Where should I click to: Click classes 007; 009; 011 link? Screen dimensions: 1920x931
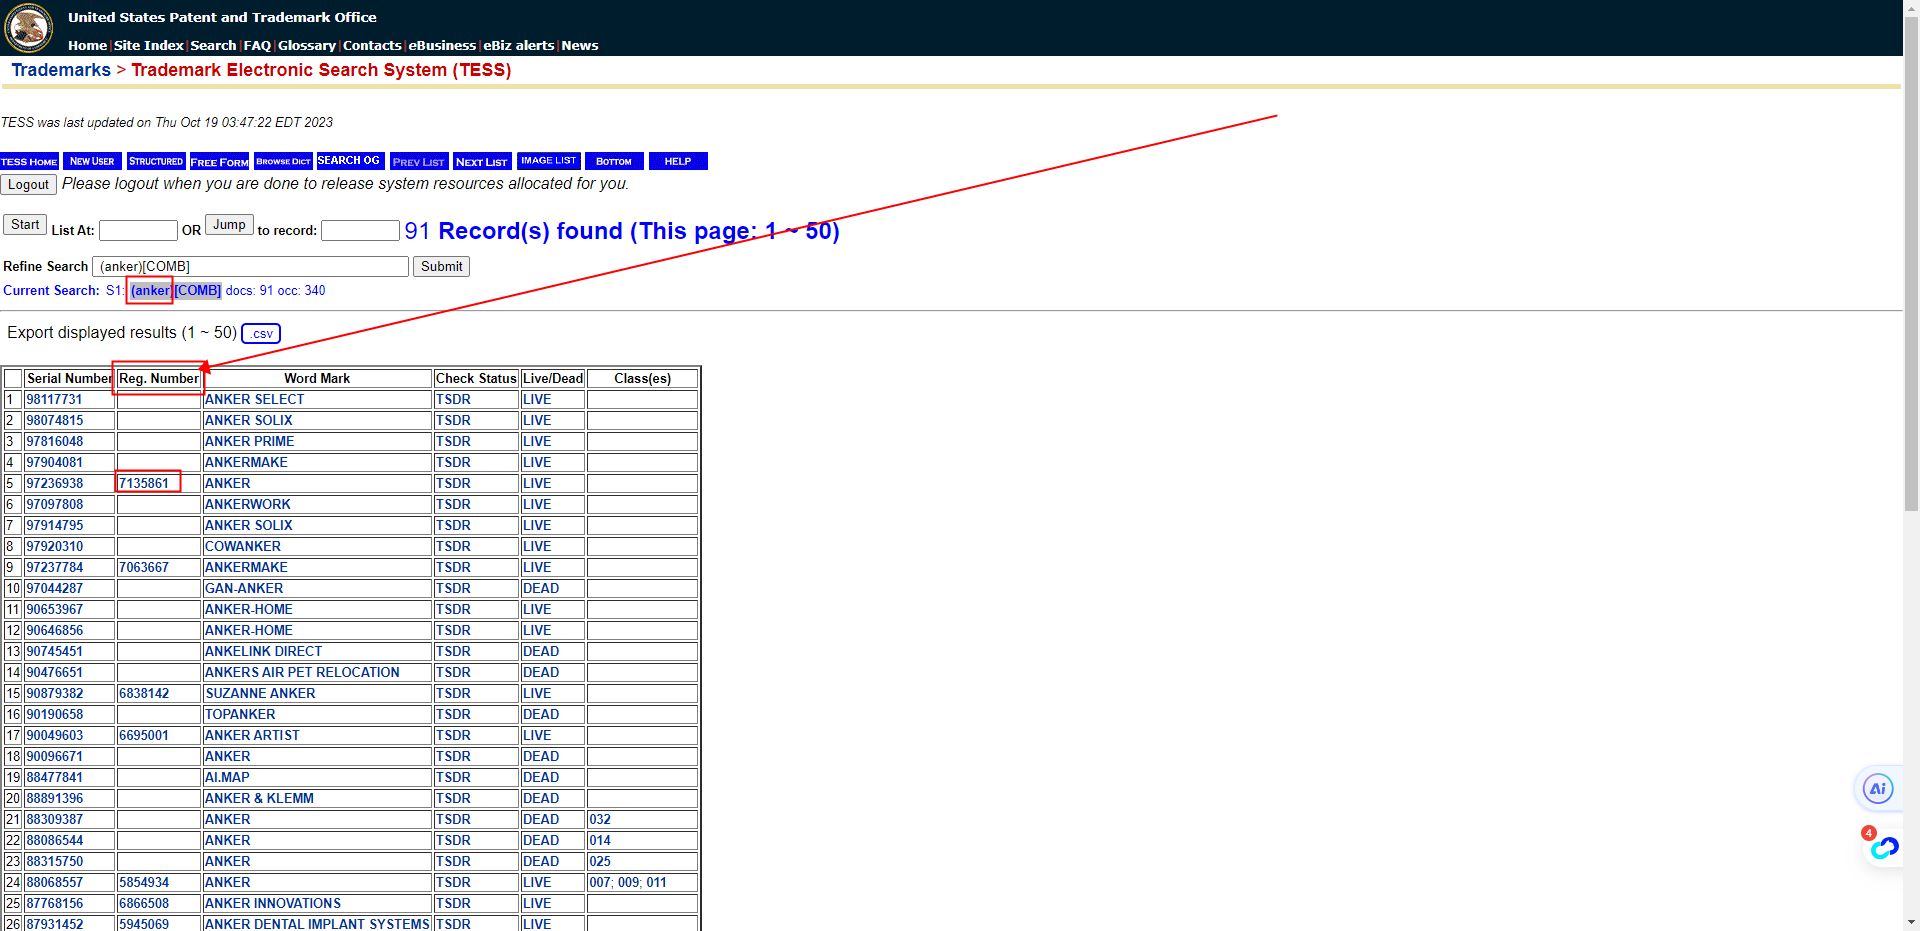pos(628,883)
